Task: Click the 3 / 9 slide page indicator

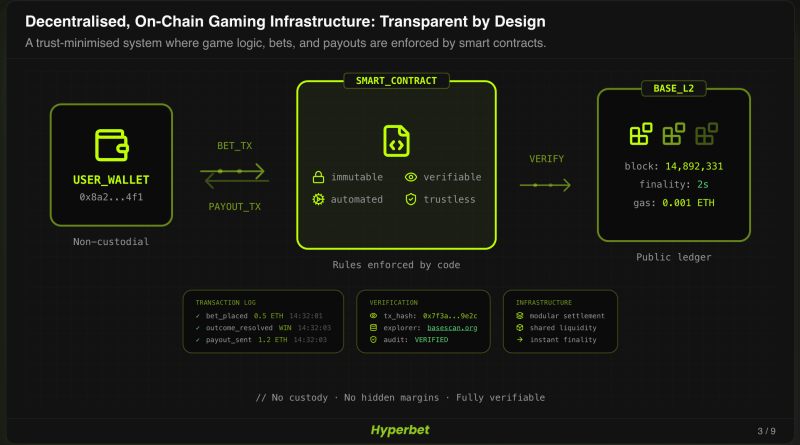Action: click(765, 431)
